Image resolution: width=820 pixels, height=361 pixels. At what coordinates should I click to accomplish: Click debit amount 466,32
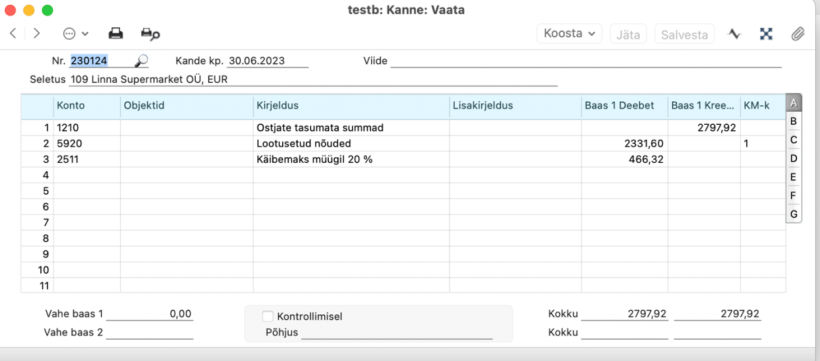pos(624,160)
